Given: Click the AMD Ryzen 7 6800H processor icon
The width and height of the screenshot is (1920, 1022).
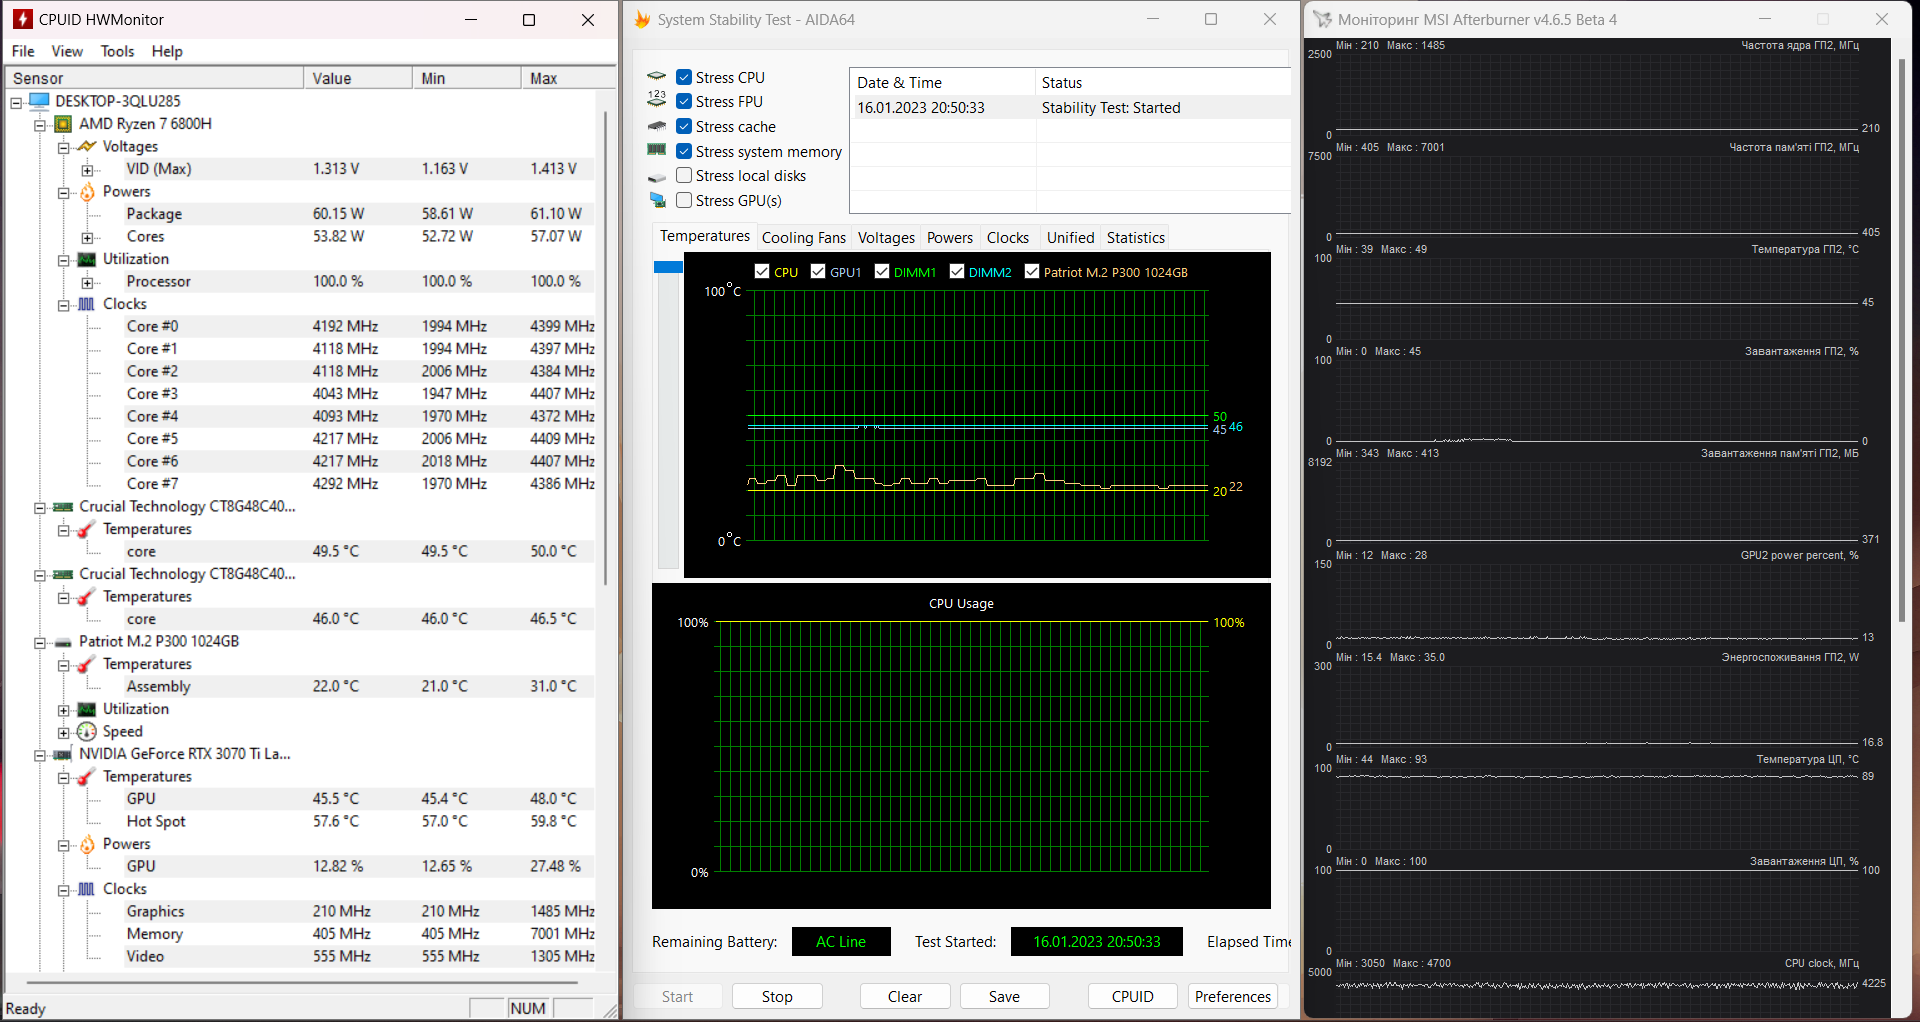Looking at the screenshot, I should [x=63, y=124].
